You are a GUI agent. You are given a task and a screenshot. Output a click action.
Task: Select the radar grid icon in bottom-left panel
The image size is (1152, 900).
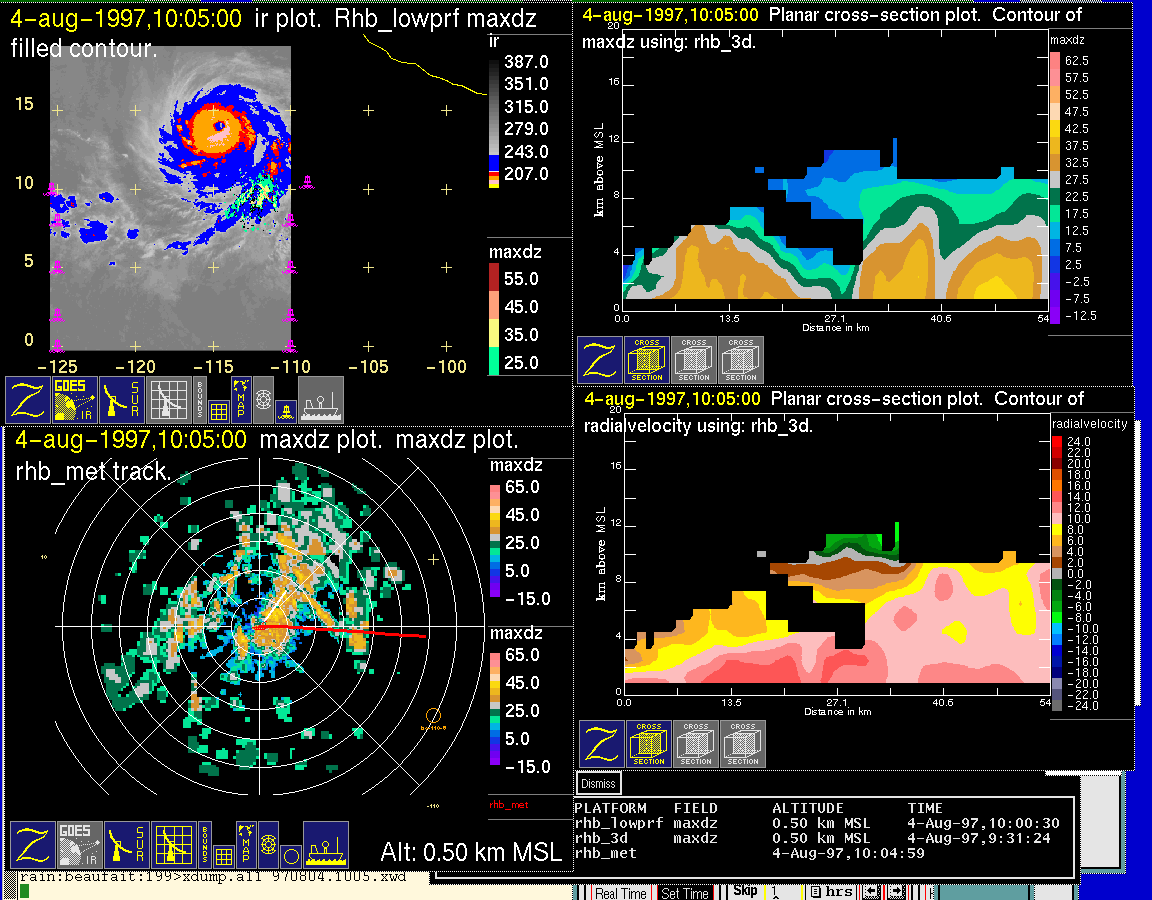pos(174,845)
